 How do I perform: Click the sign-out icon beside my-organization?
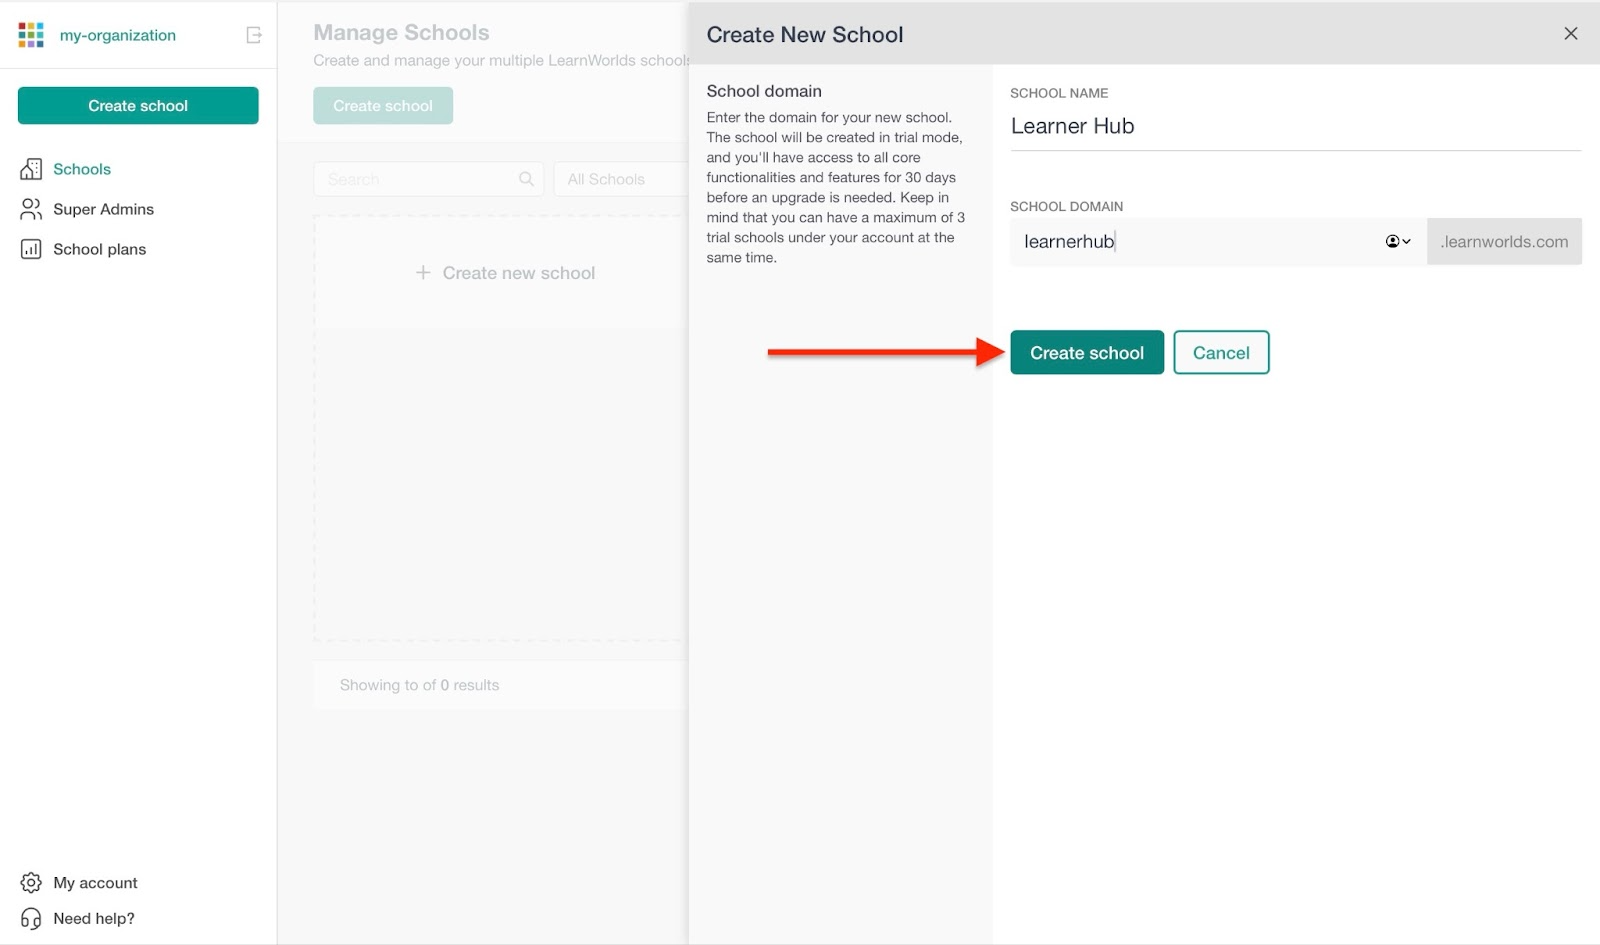[x=254, y=35]
